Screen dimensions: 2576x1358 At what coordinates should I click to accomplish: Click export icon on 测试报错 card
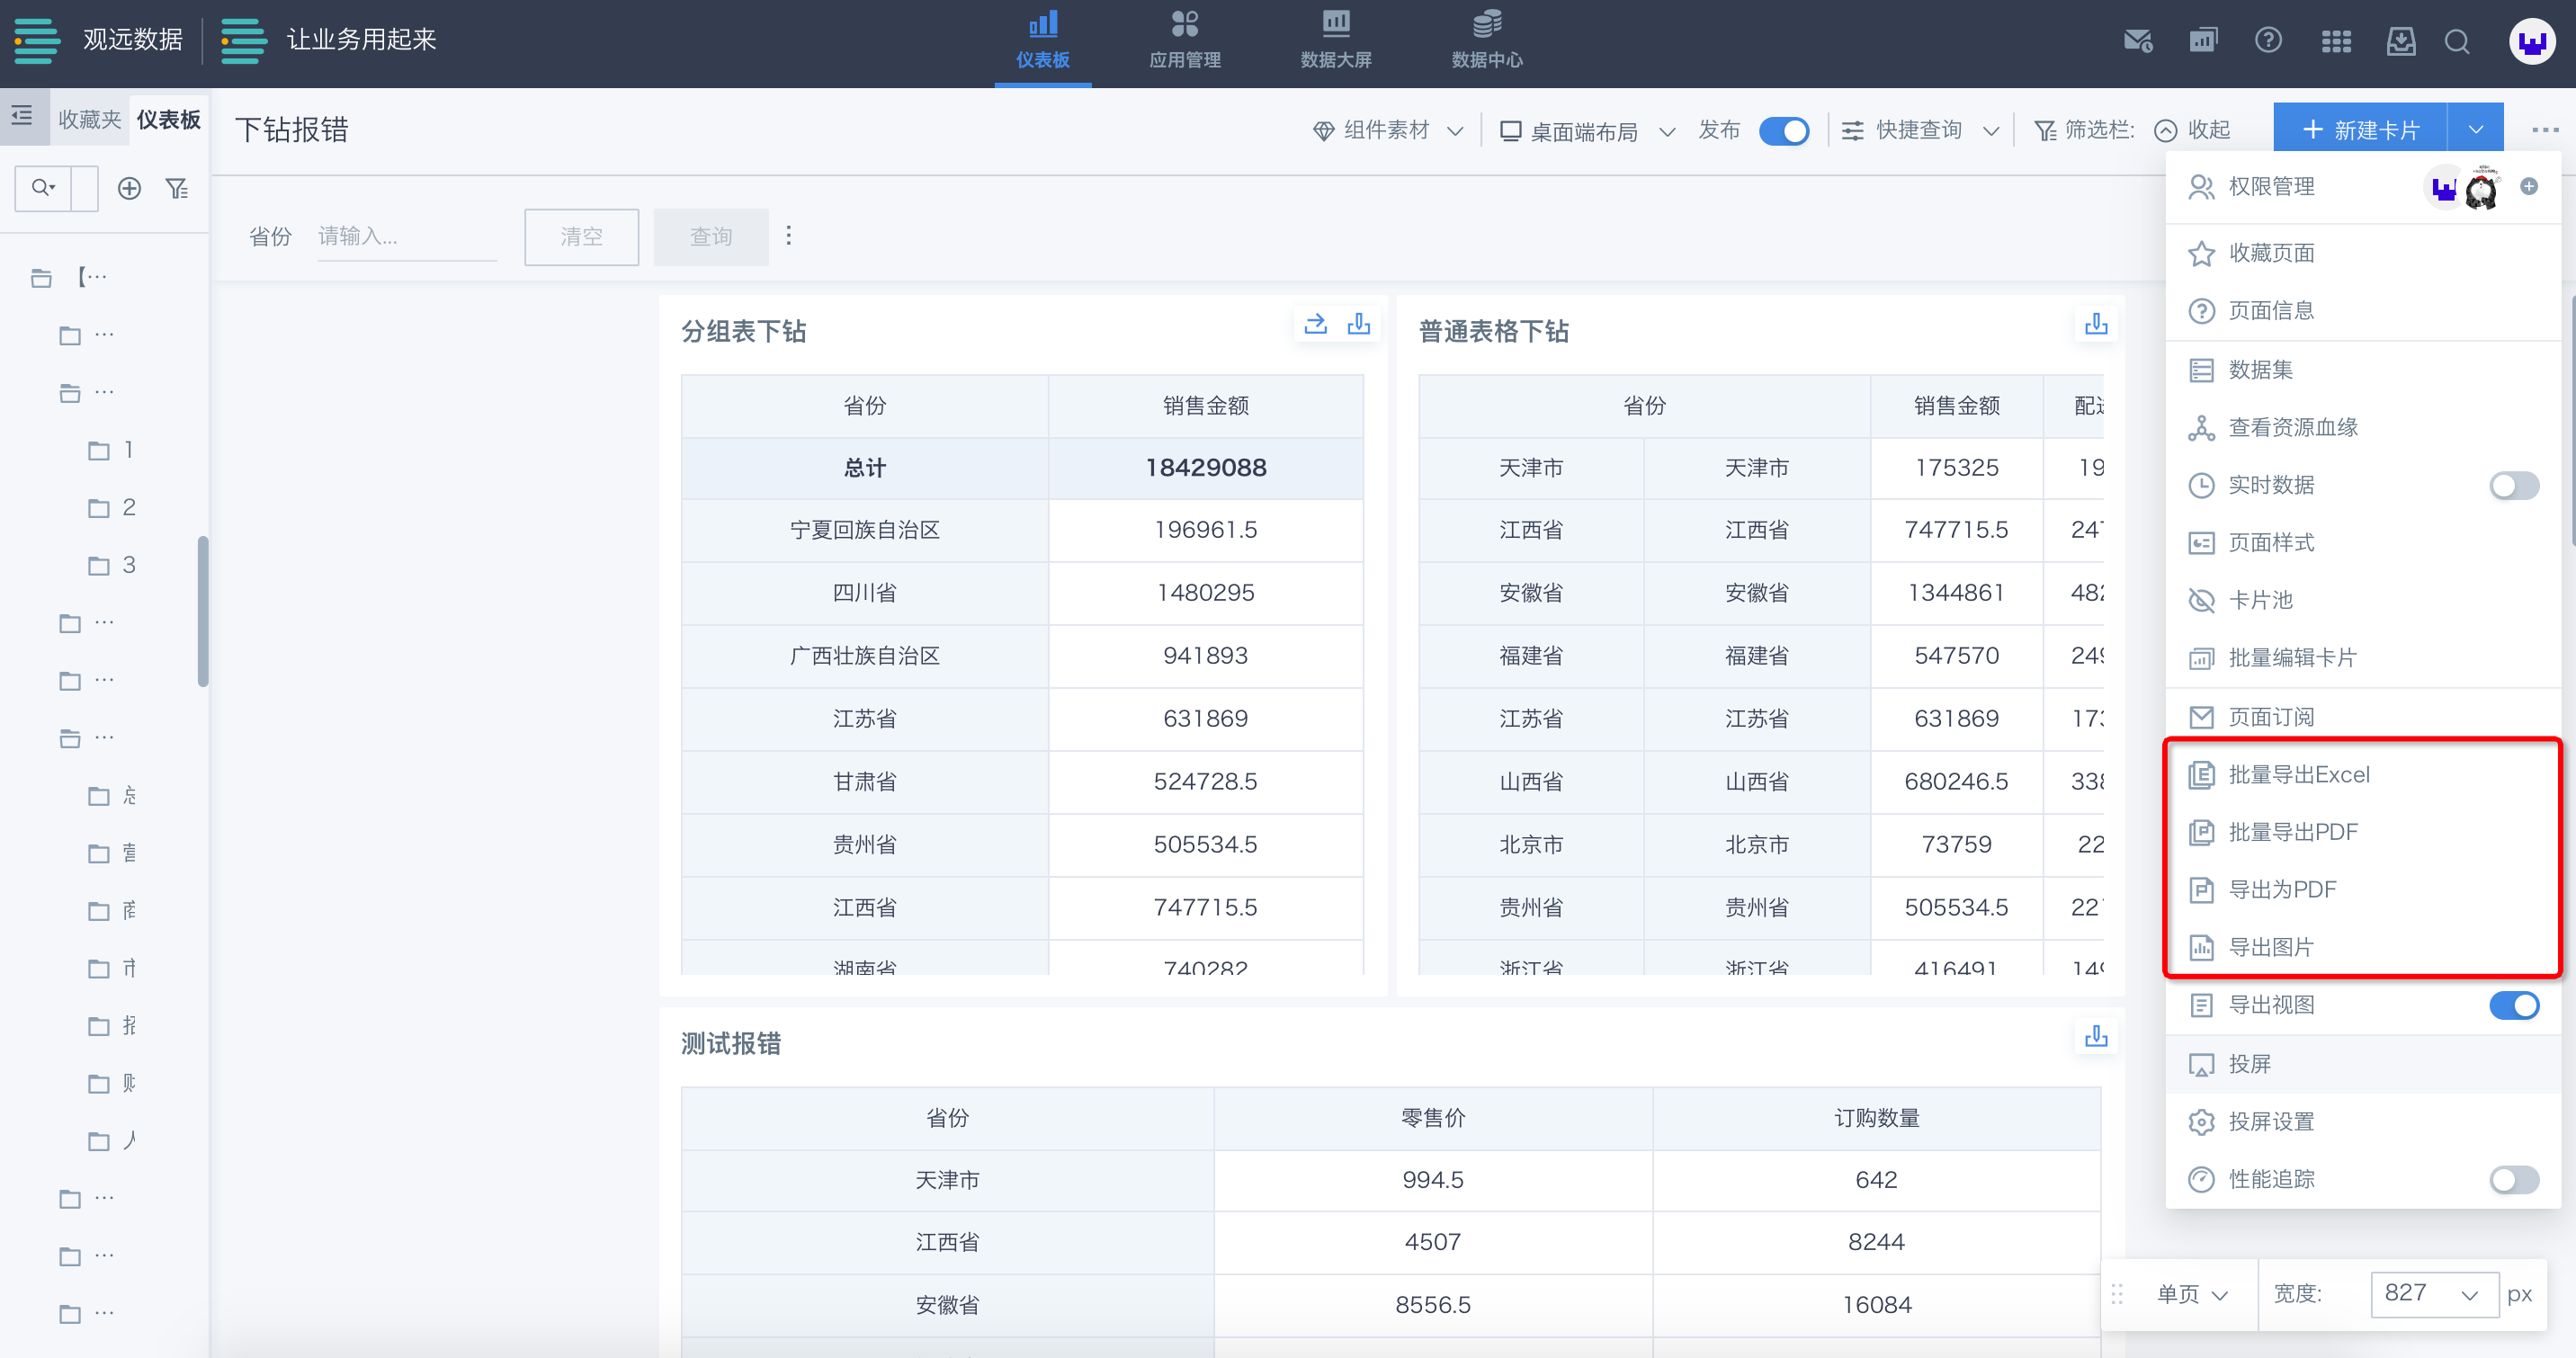pyautogui.click(x=2096, y=1036)
